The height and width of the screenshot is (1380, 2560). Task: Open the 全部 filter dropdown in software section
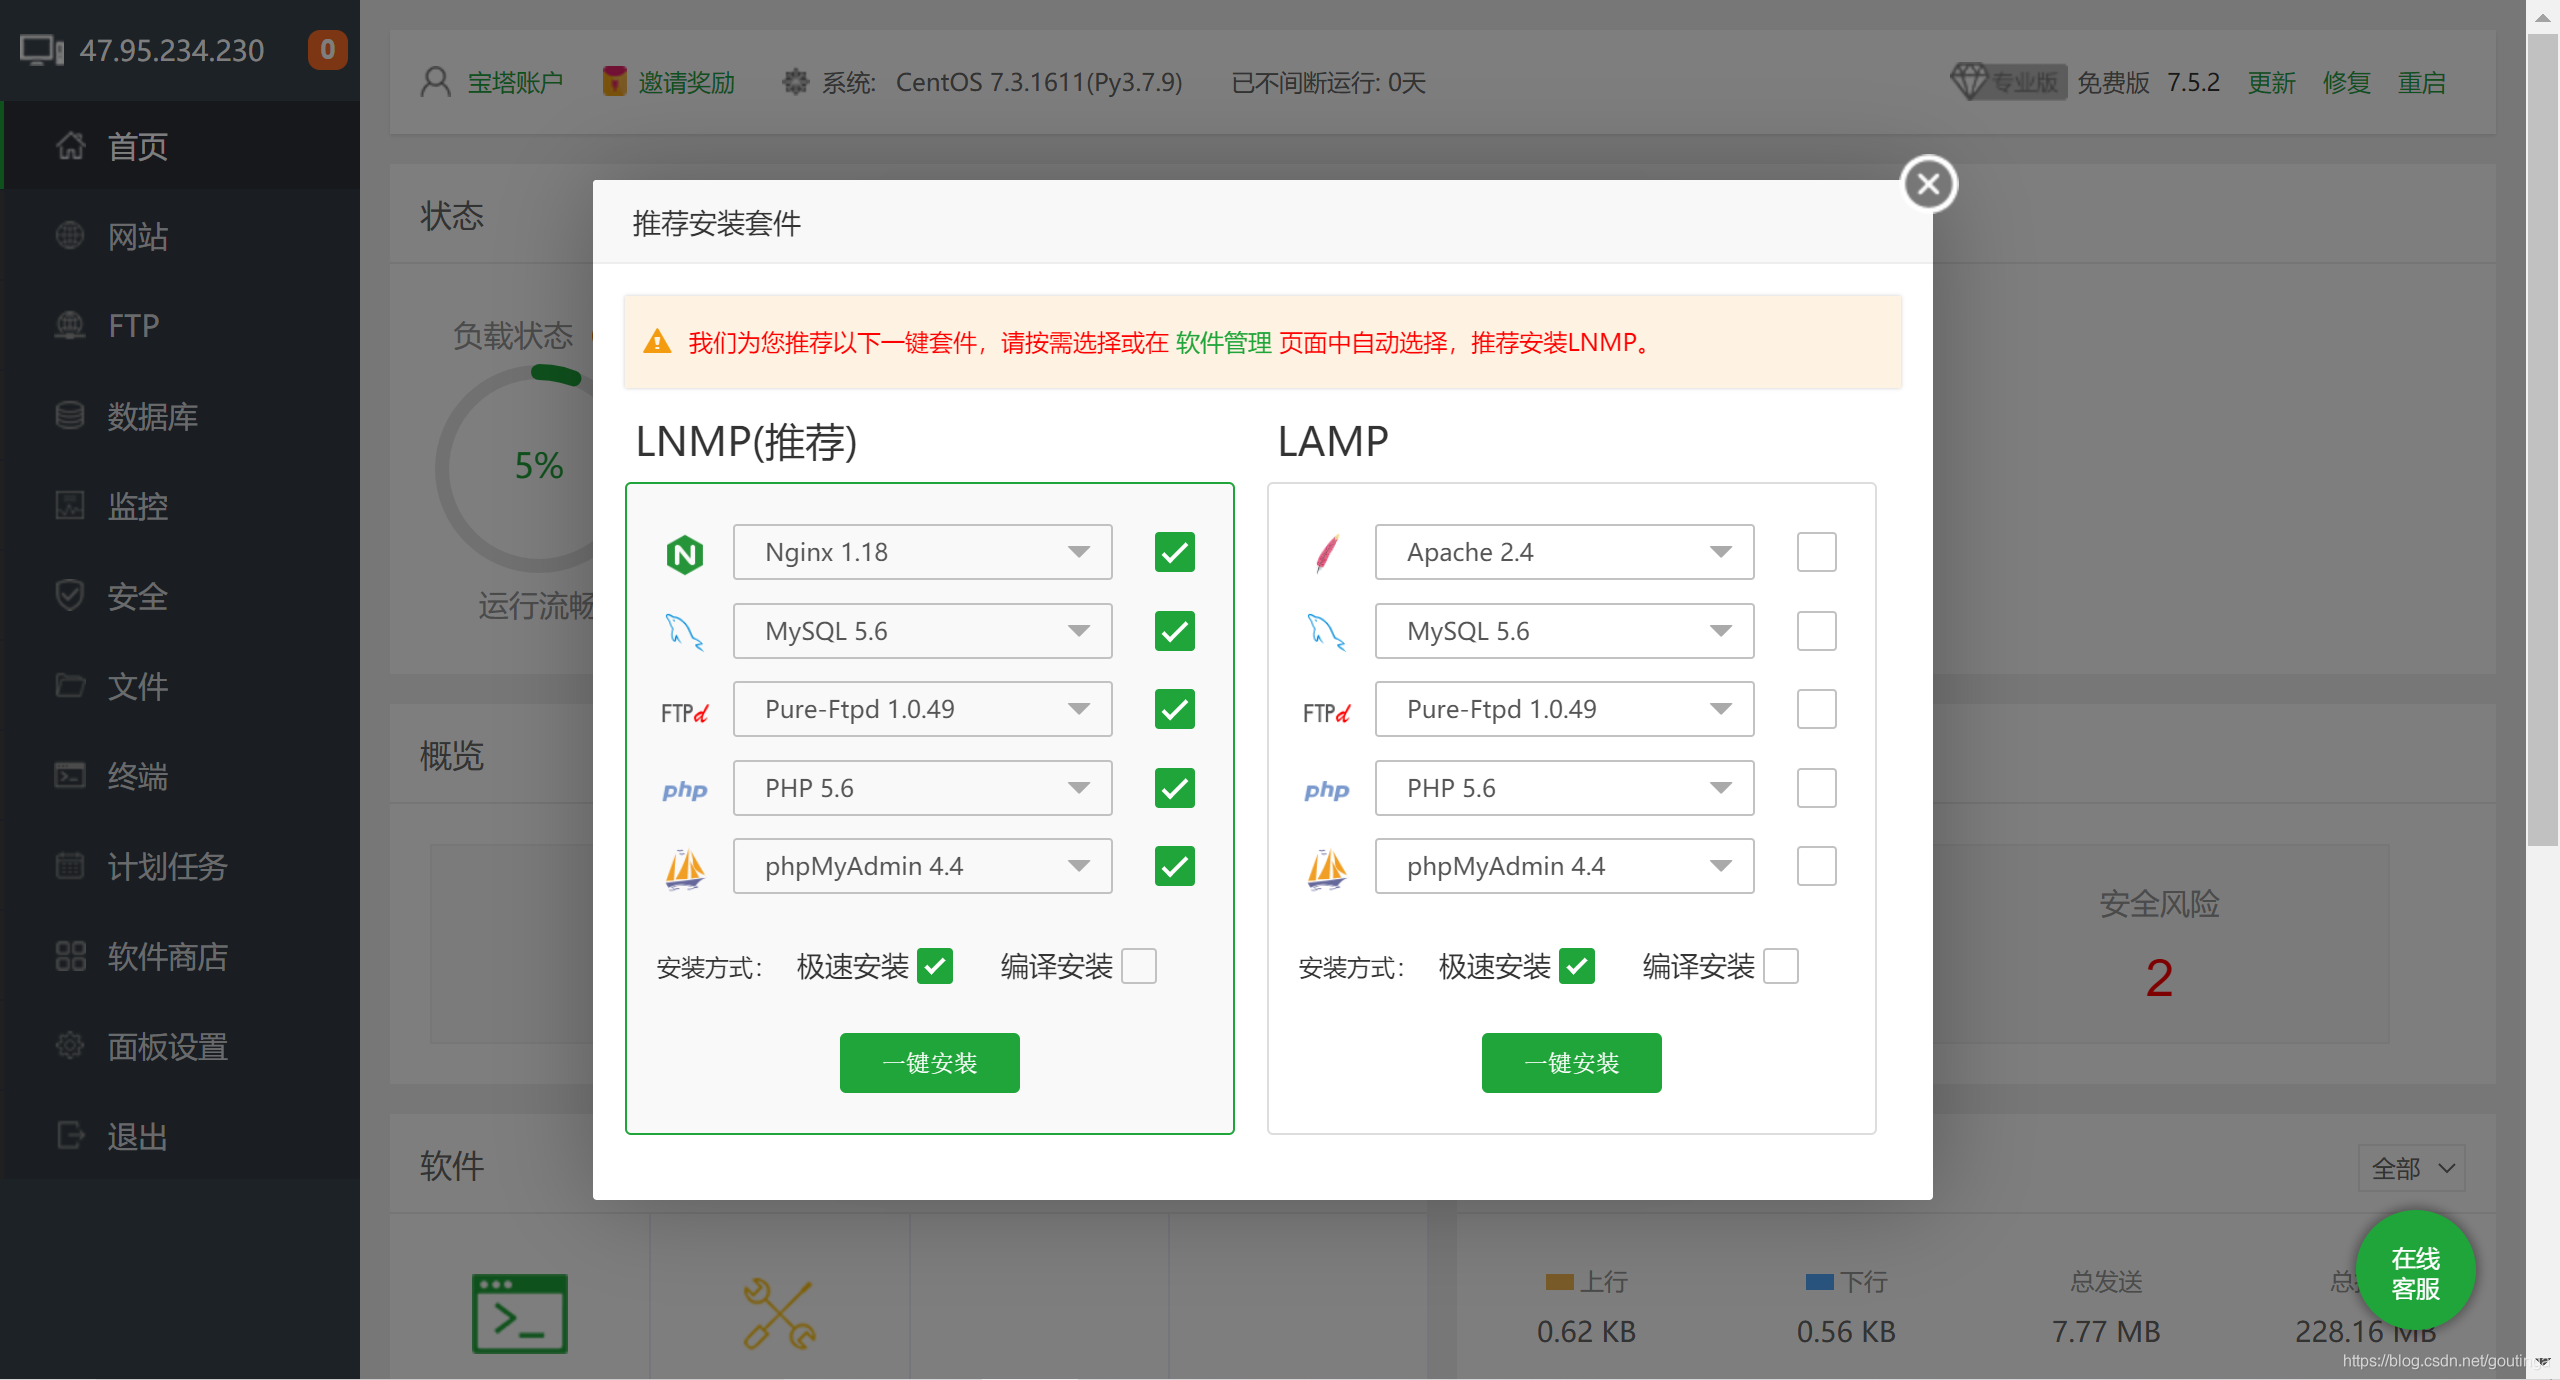[2412, 1168]
